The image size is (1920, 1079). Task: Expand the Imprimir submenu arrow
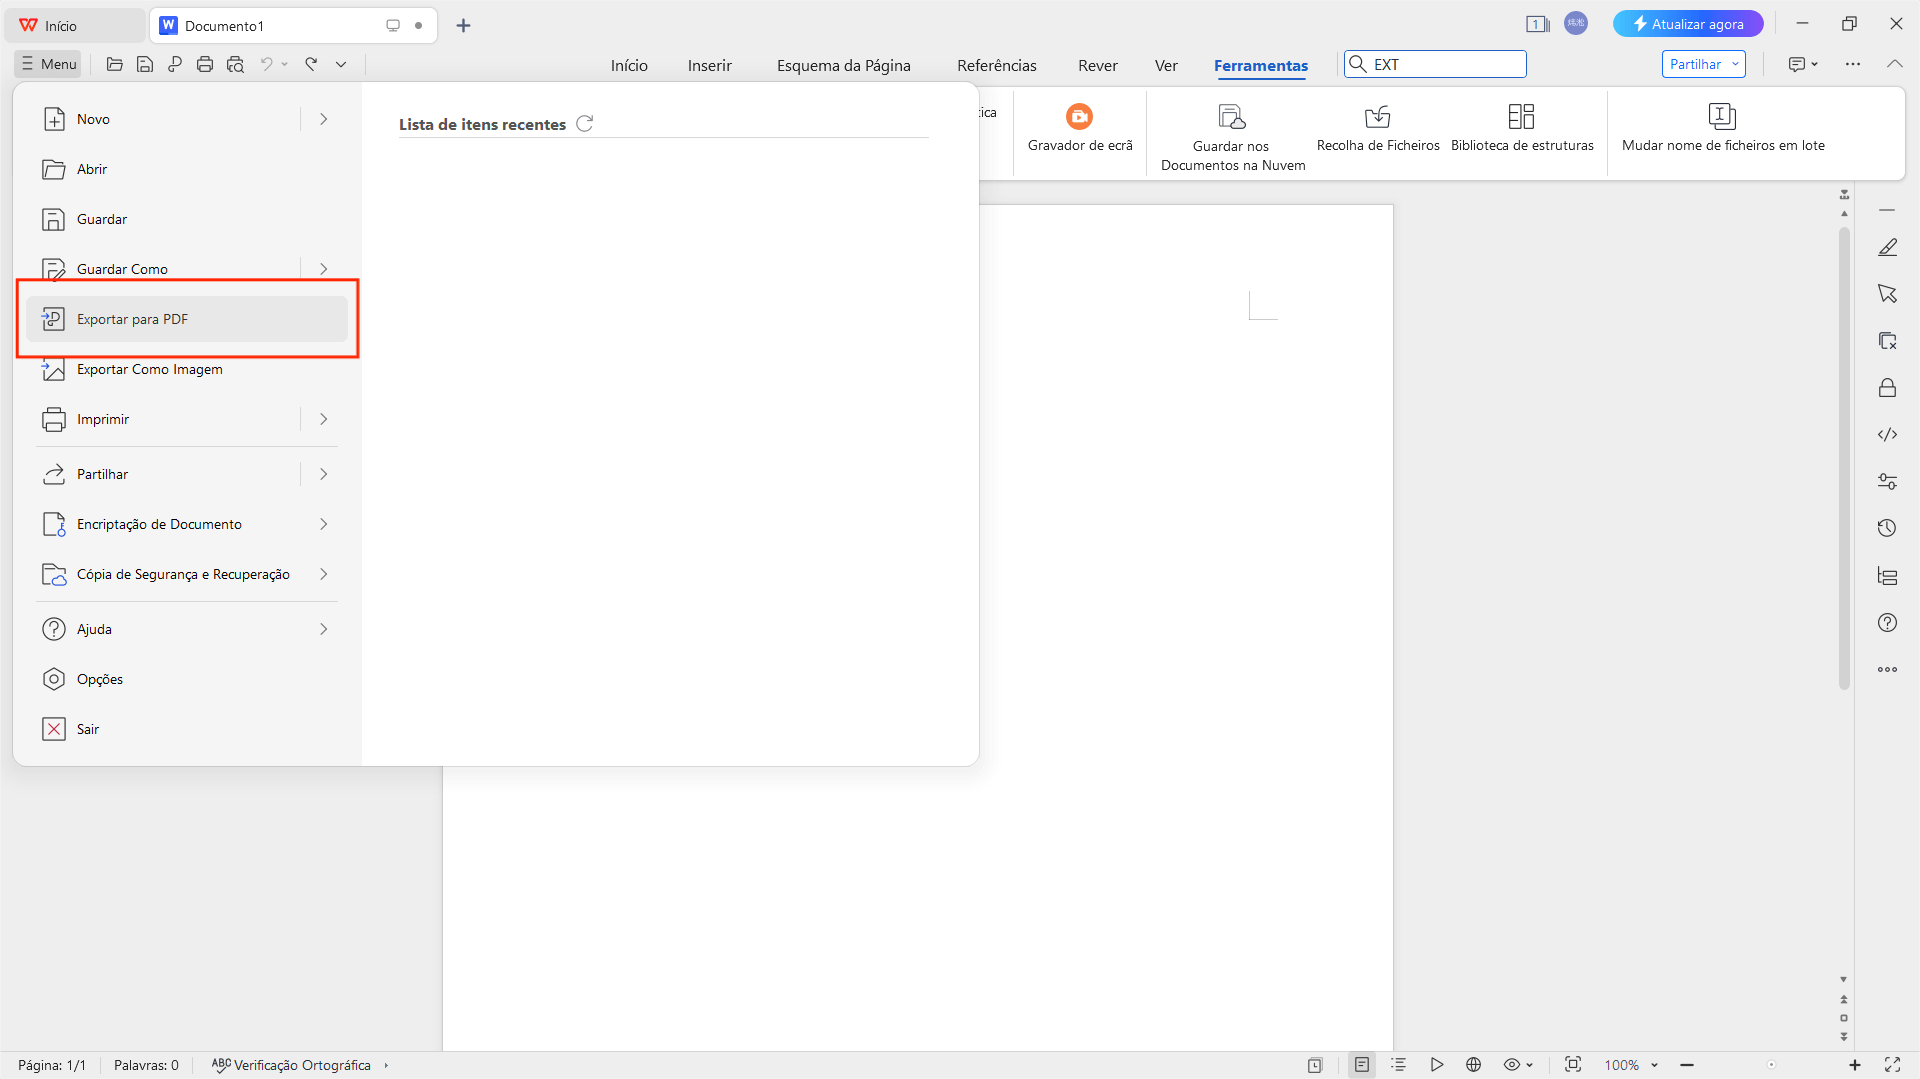tap(323, 419)
